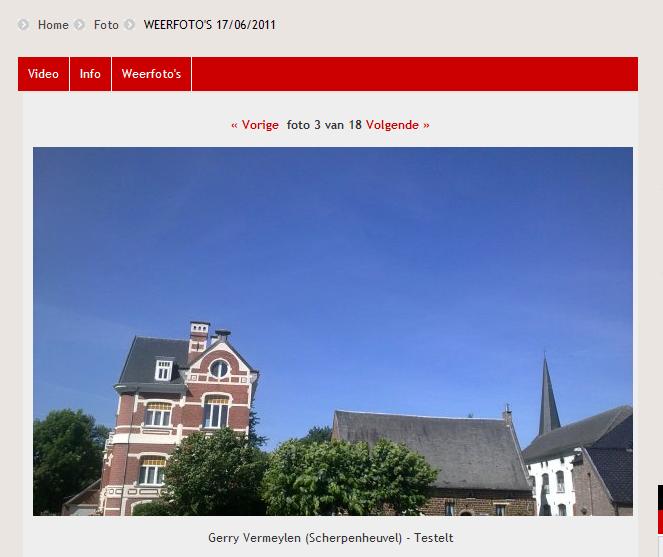Click the 'foto 3 van 18' counter text

click(324, 125)
